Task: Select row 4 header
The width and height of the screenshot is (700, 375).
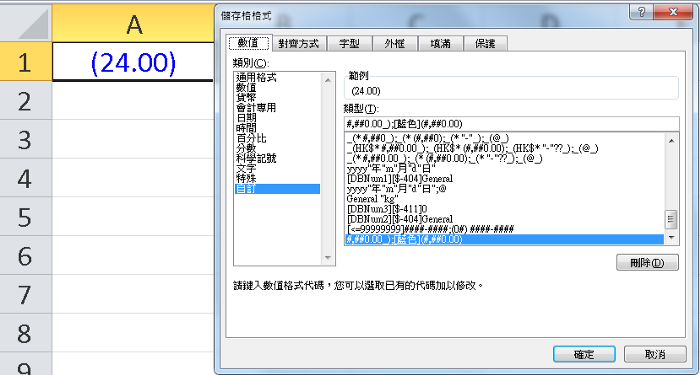Action: pyautogui.click(x=26, y=178)
